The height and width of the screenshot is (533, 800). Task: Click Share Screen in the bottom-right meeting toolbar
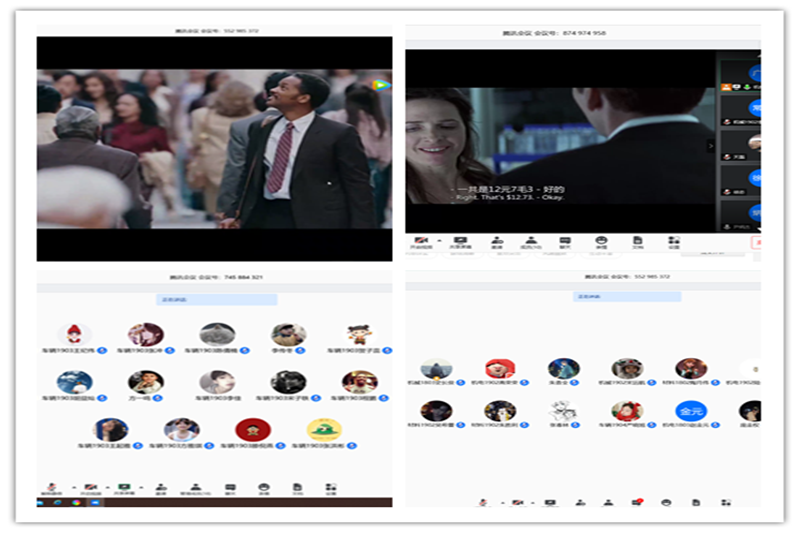click(x=550, y=503)
